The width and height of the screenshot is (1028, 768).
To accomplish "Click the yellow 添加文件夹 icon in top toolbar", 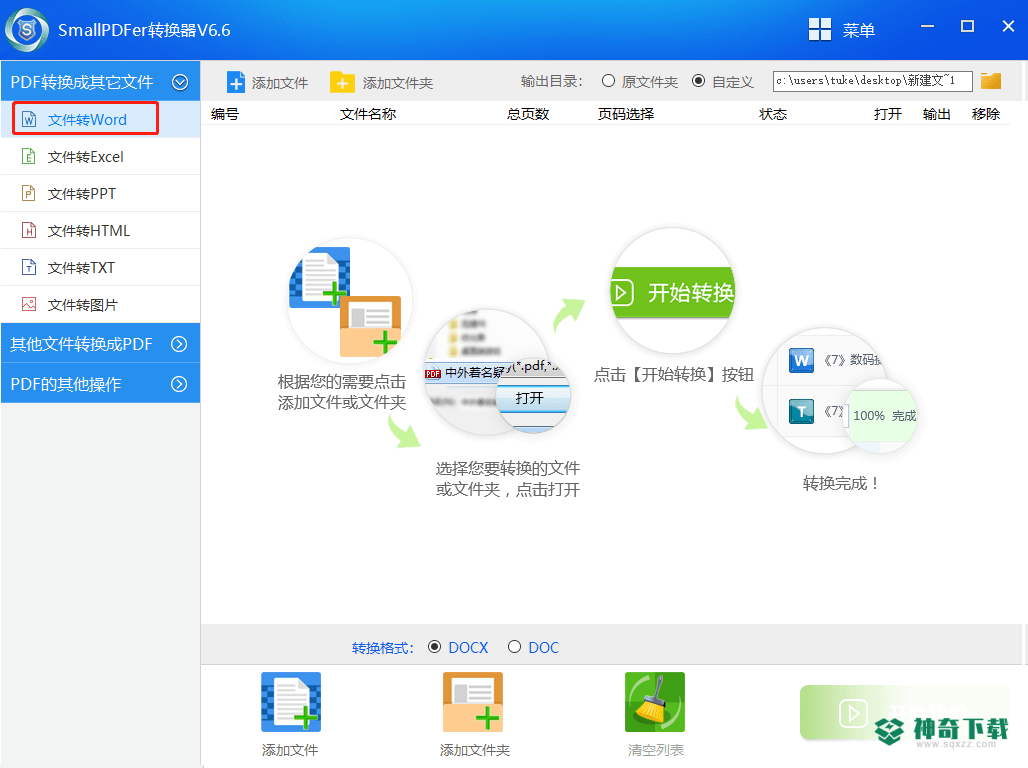I will pyautogui.click(x=342, y=83).
